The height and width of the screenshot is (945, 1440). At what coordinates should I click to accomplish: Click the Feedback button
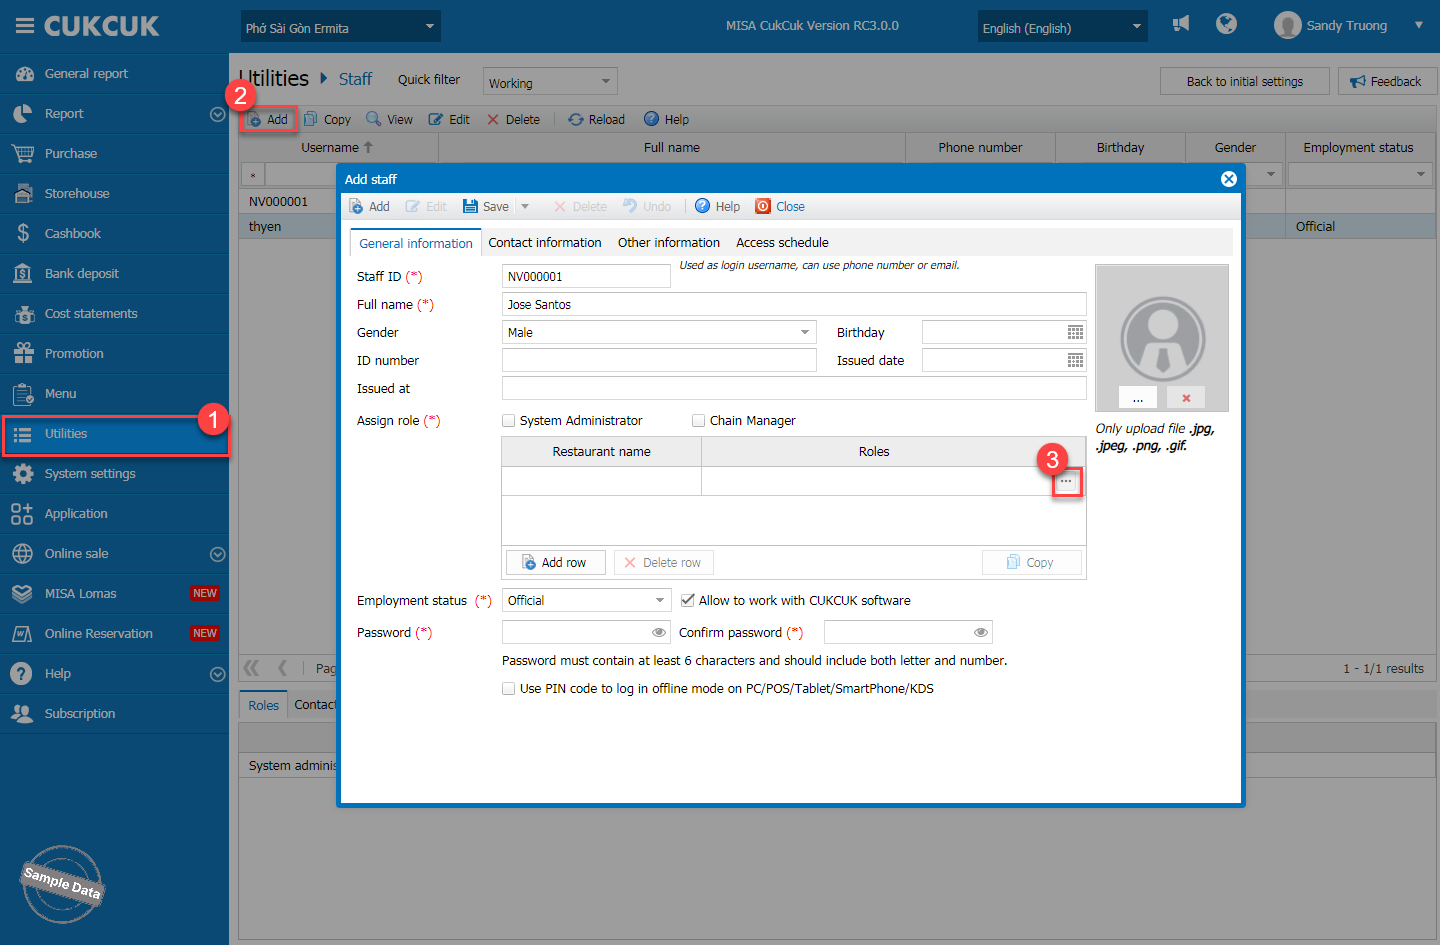click(1387, 81)
